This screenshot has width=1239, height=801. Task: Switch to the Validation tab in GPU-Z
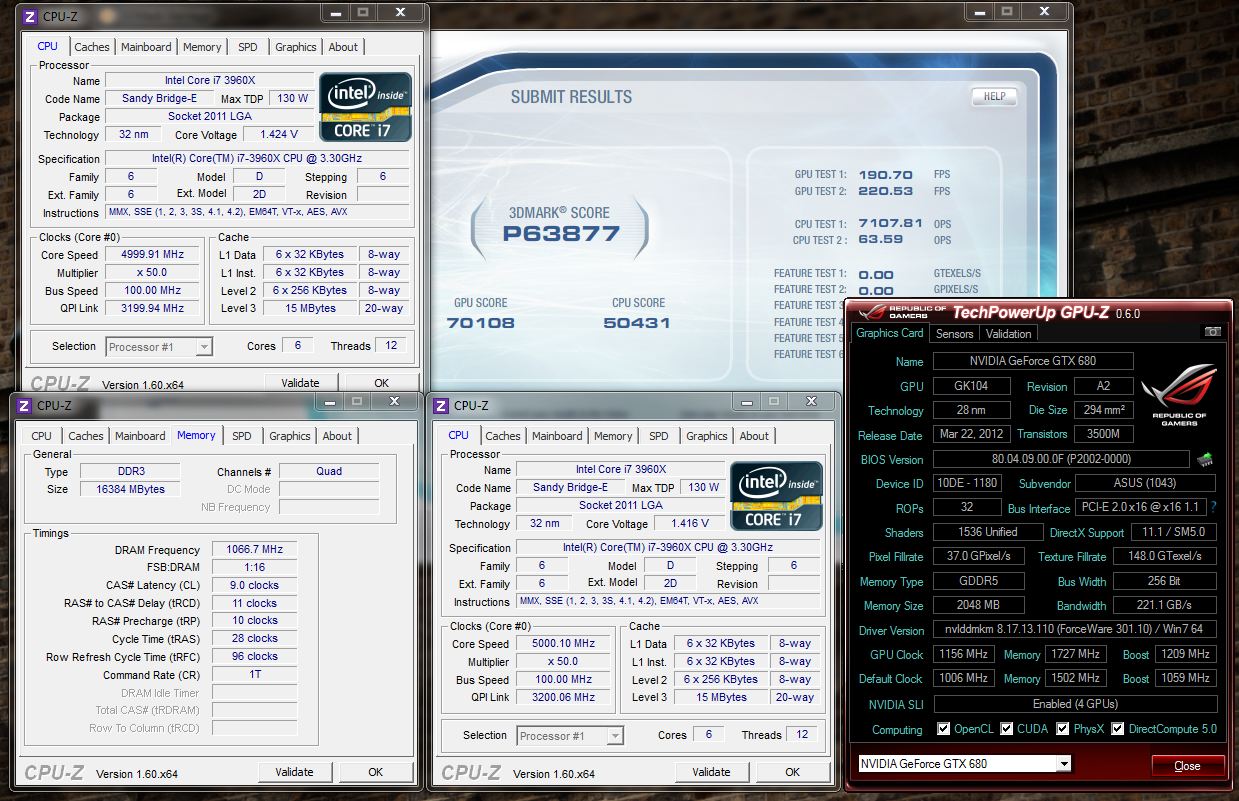point(1008,334)
